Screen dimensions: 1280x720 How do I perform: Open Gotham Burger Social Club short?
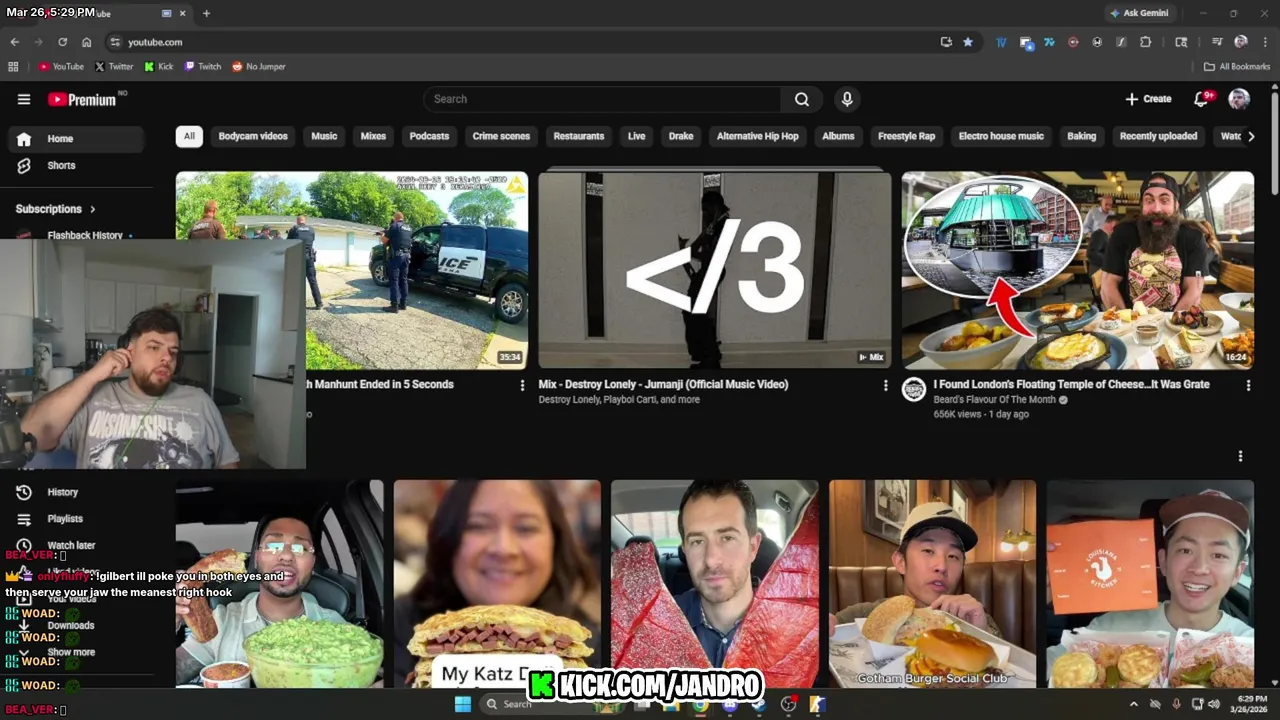coord(932,584)
